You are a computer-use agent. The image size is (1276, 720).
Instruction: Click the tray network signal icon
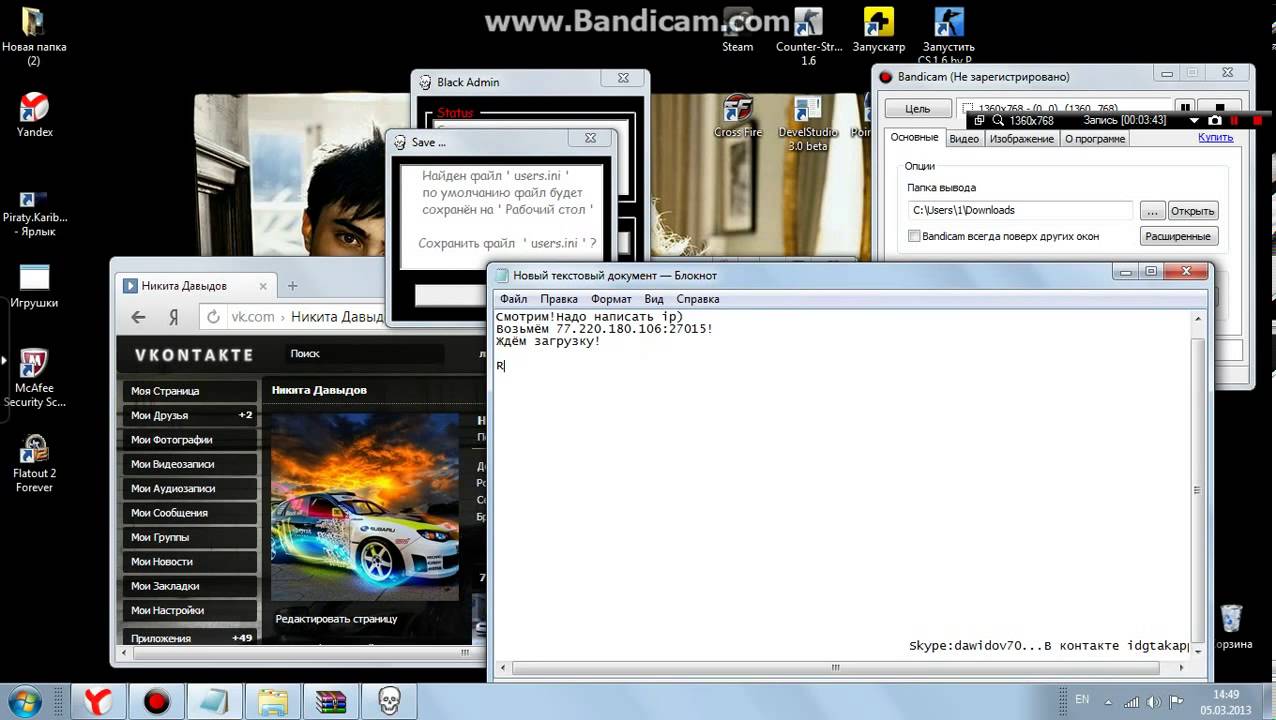[1129, 701]
